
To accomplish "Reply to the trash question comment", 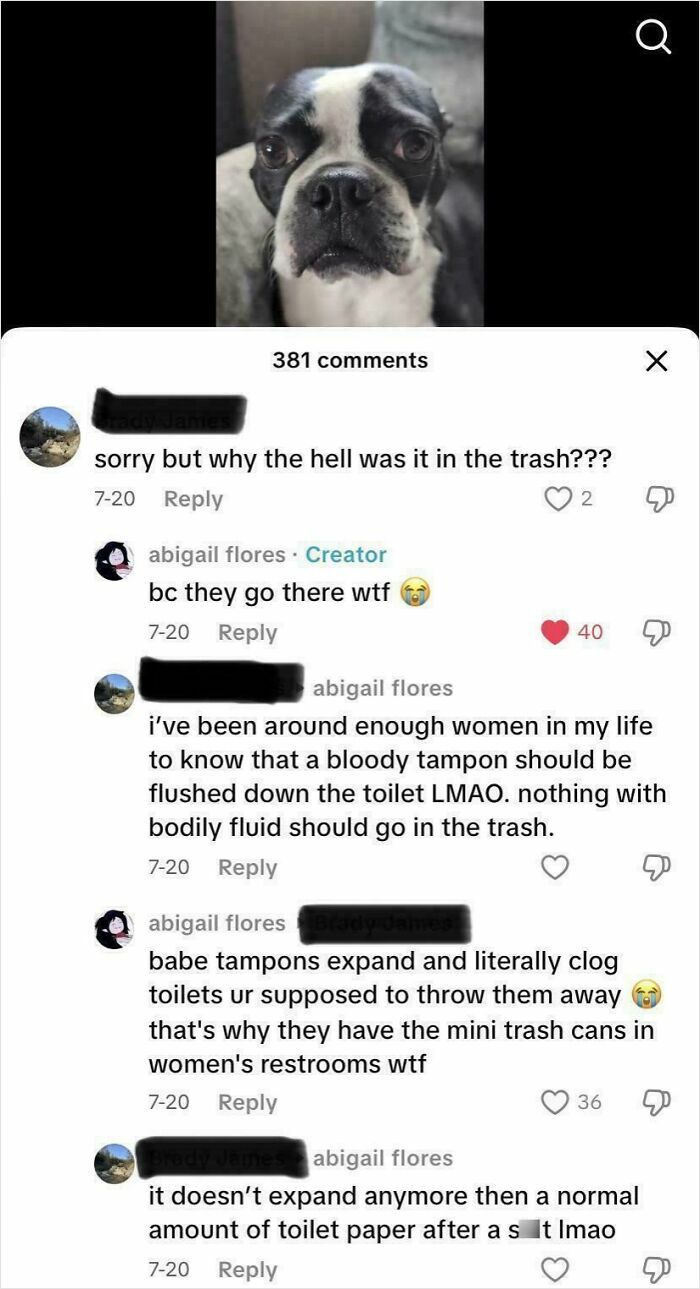I will pyautogui.click(x=194, y=498).
